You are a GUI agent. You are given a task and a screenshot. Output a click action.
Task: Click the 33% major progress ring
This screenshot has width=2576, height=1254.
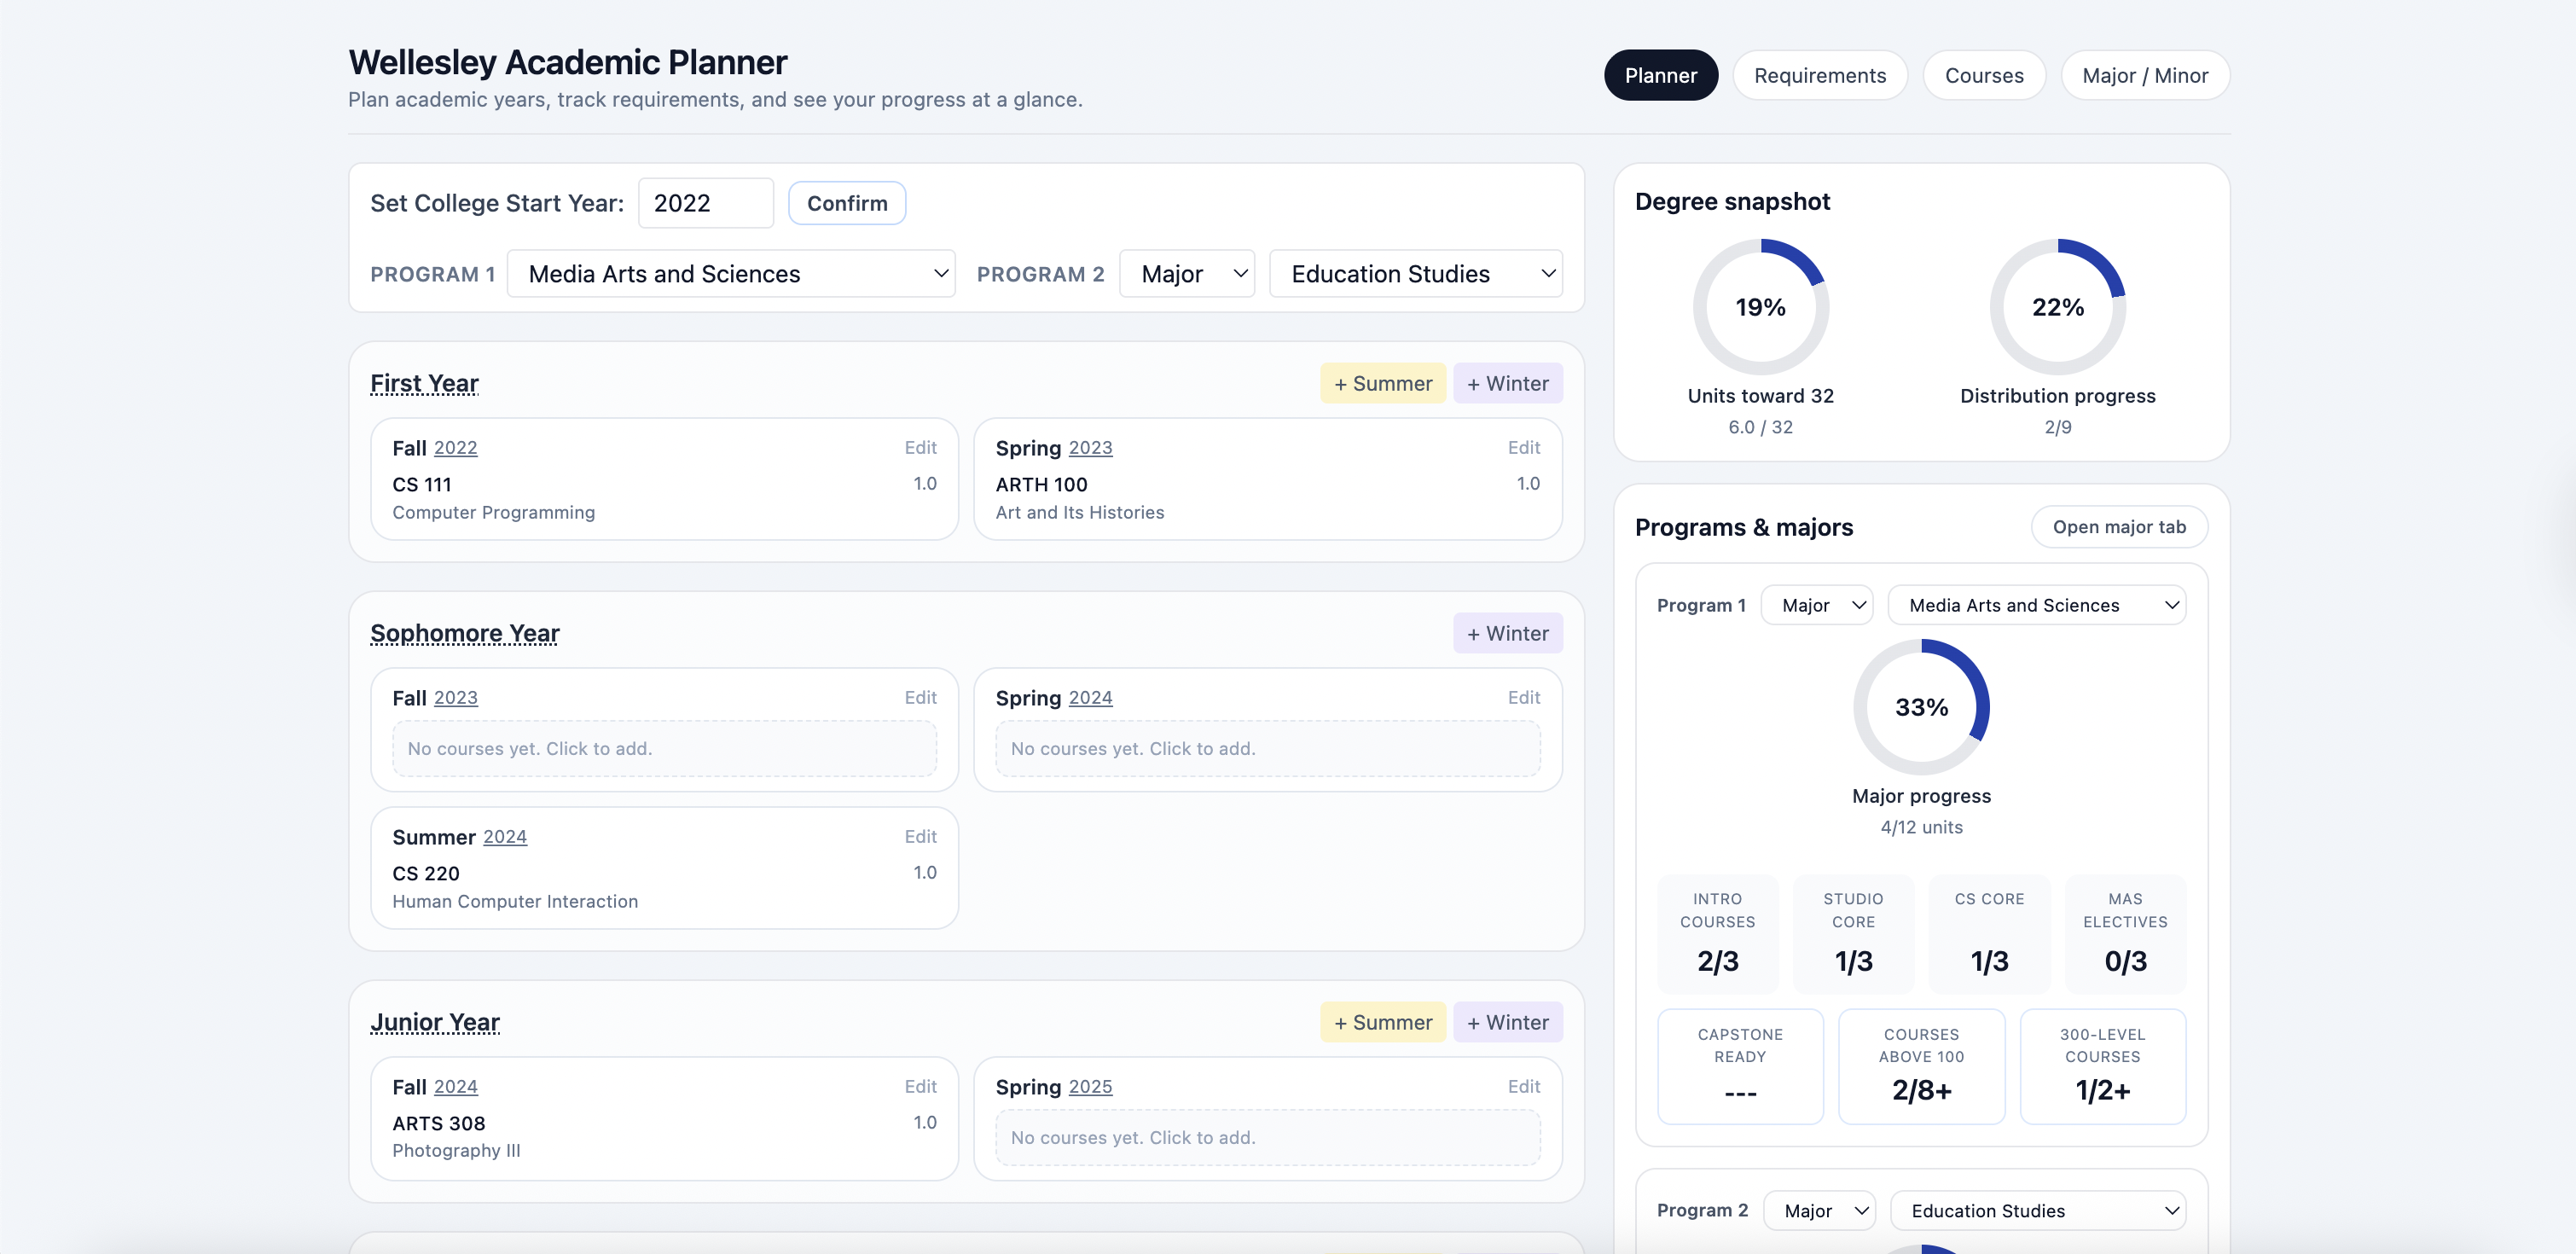[1921, 707]
